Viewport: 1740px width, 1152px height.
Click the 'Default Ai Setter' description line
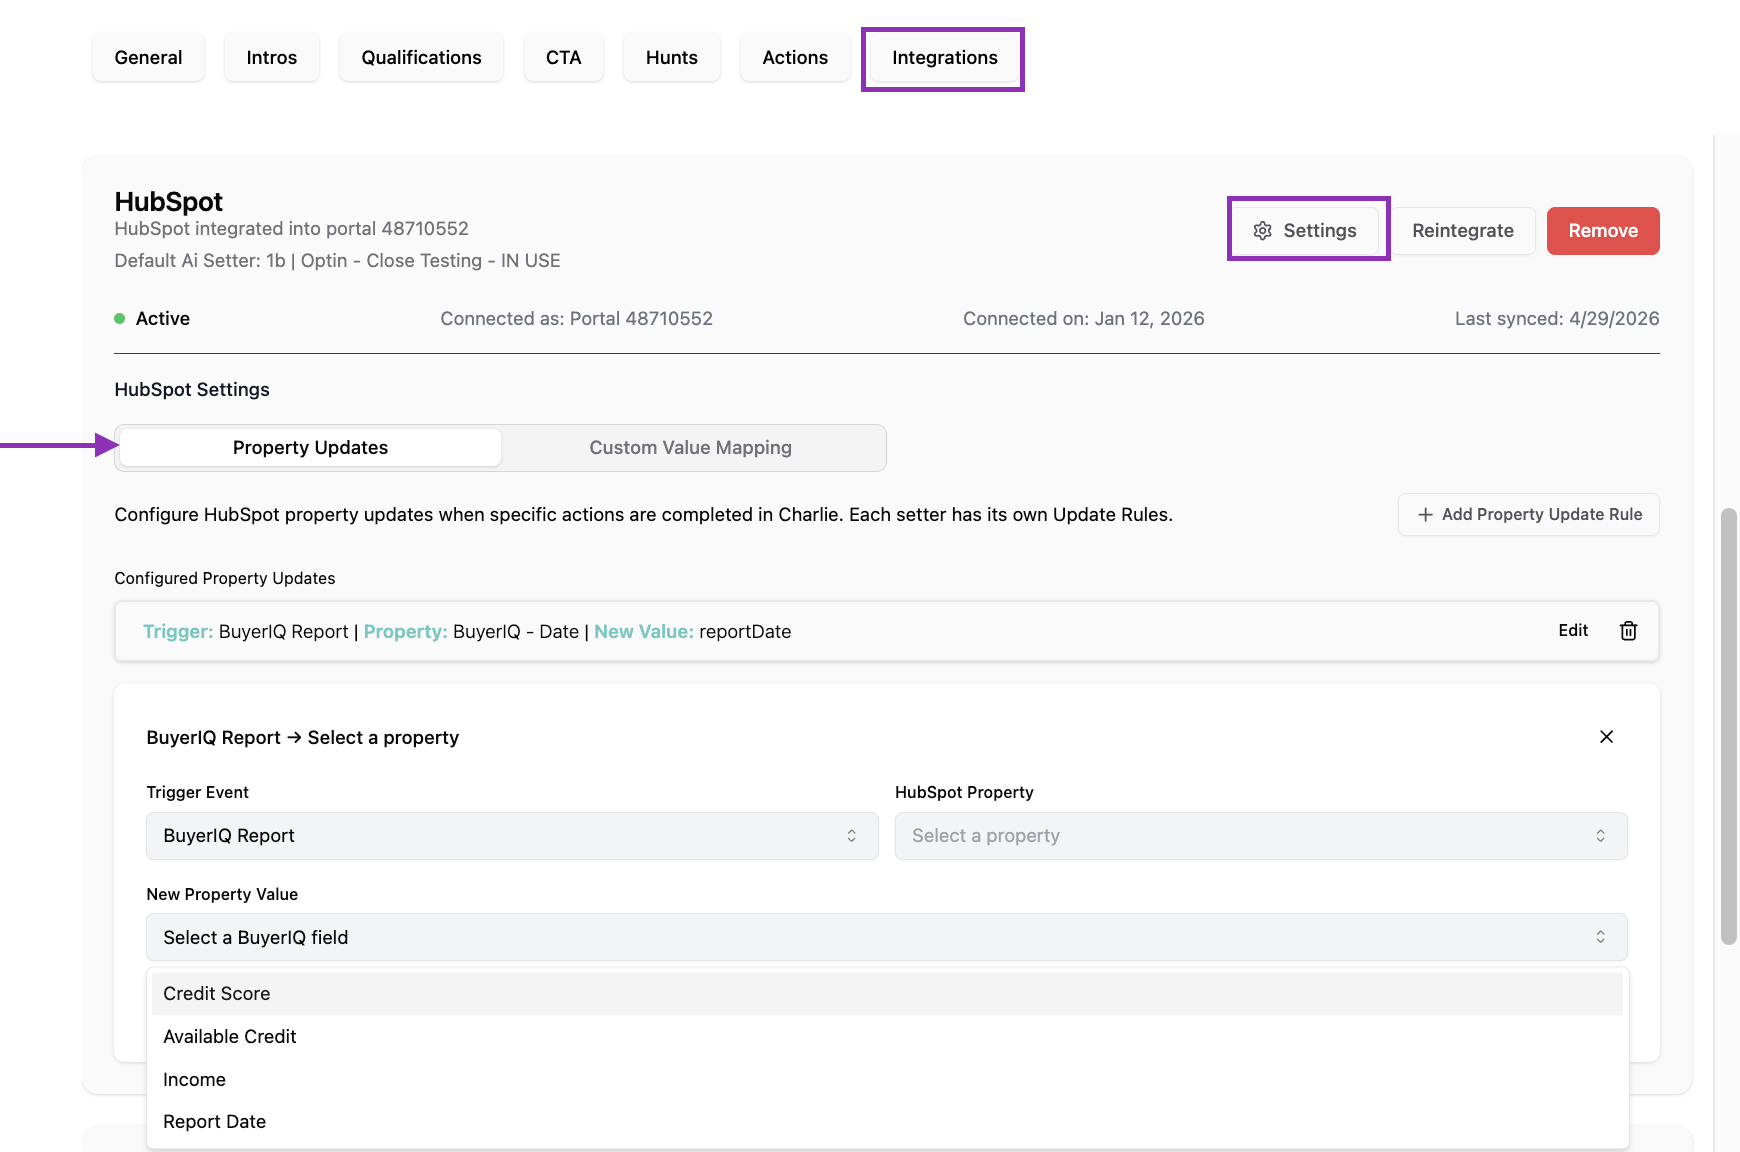coord(338,261)
